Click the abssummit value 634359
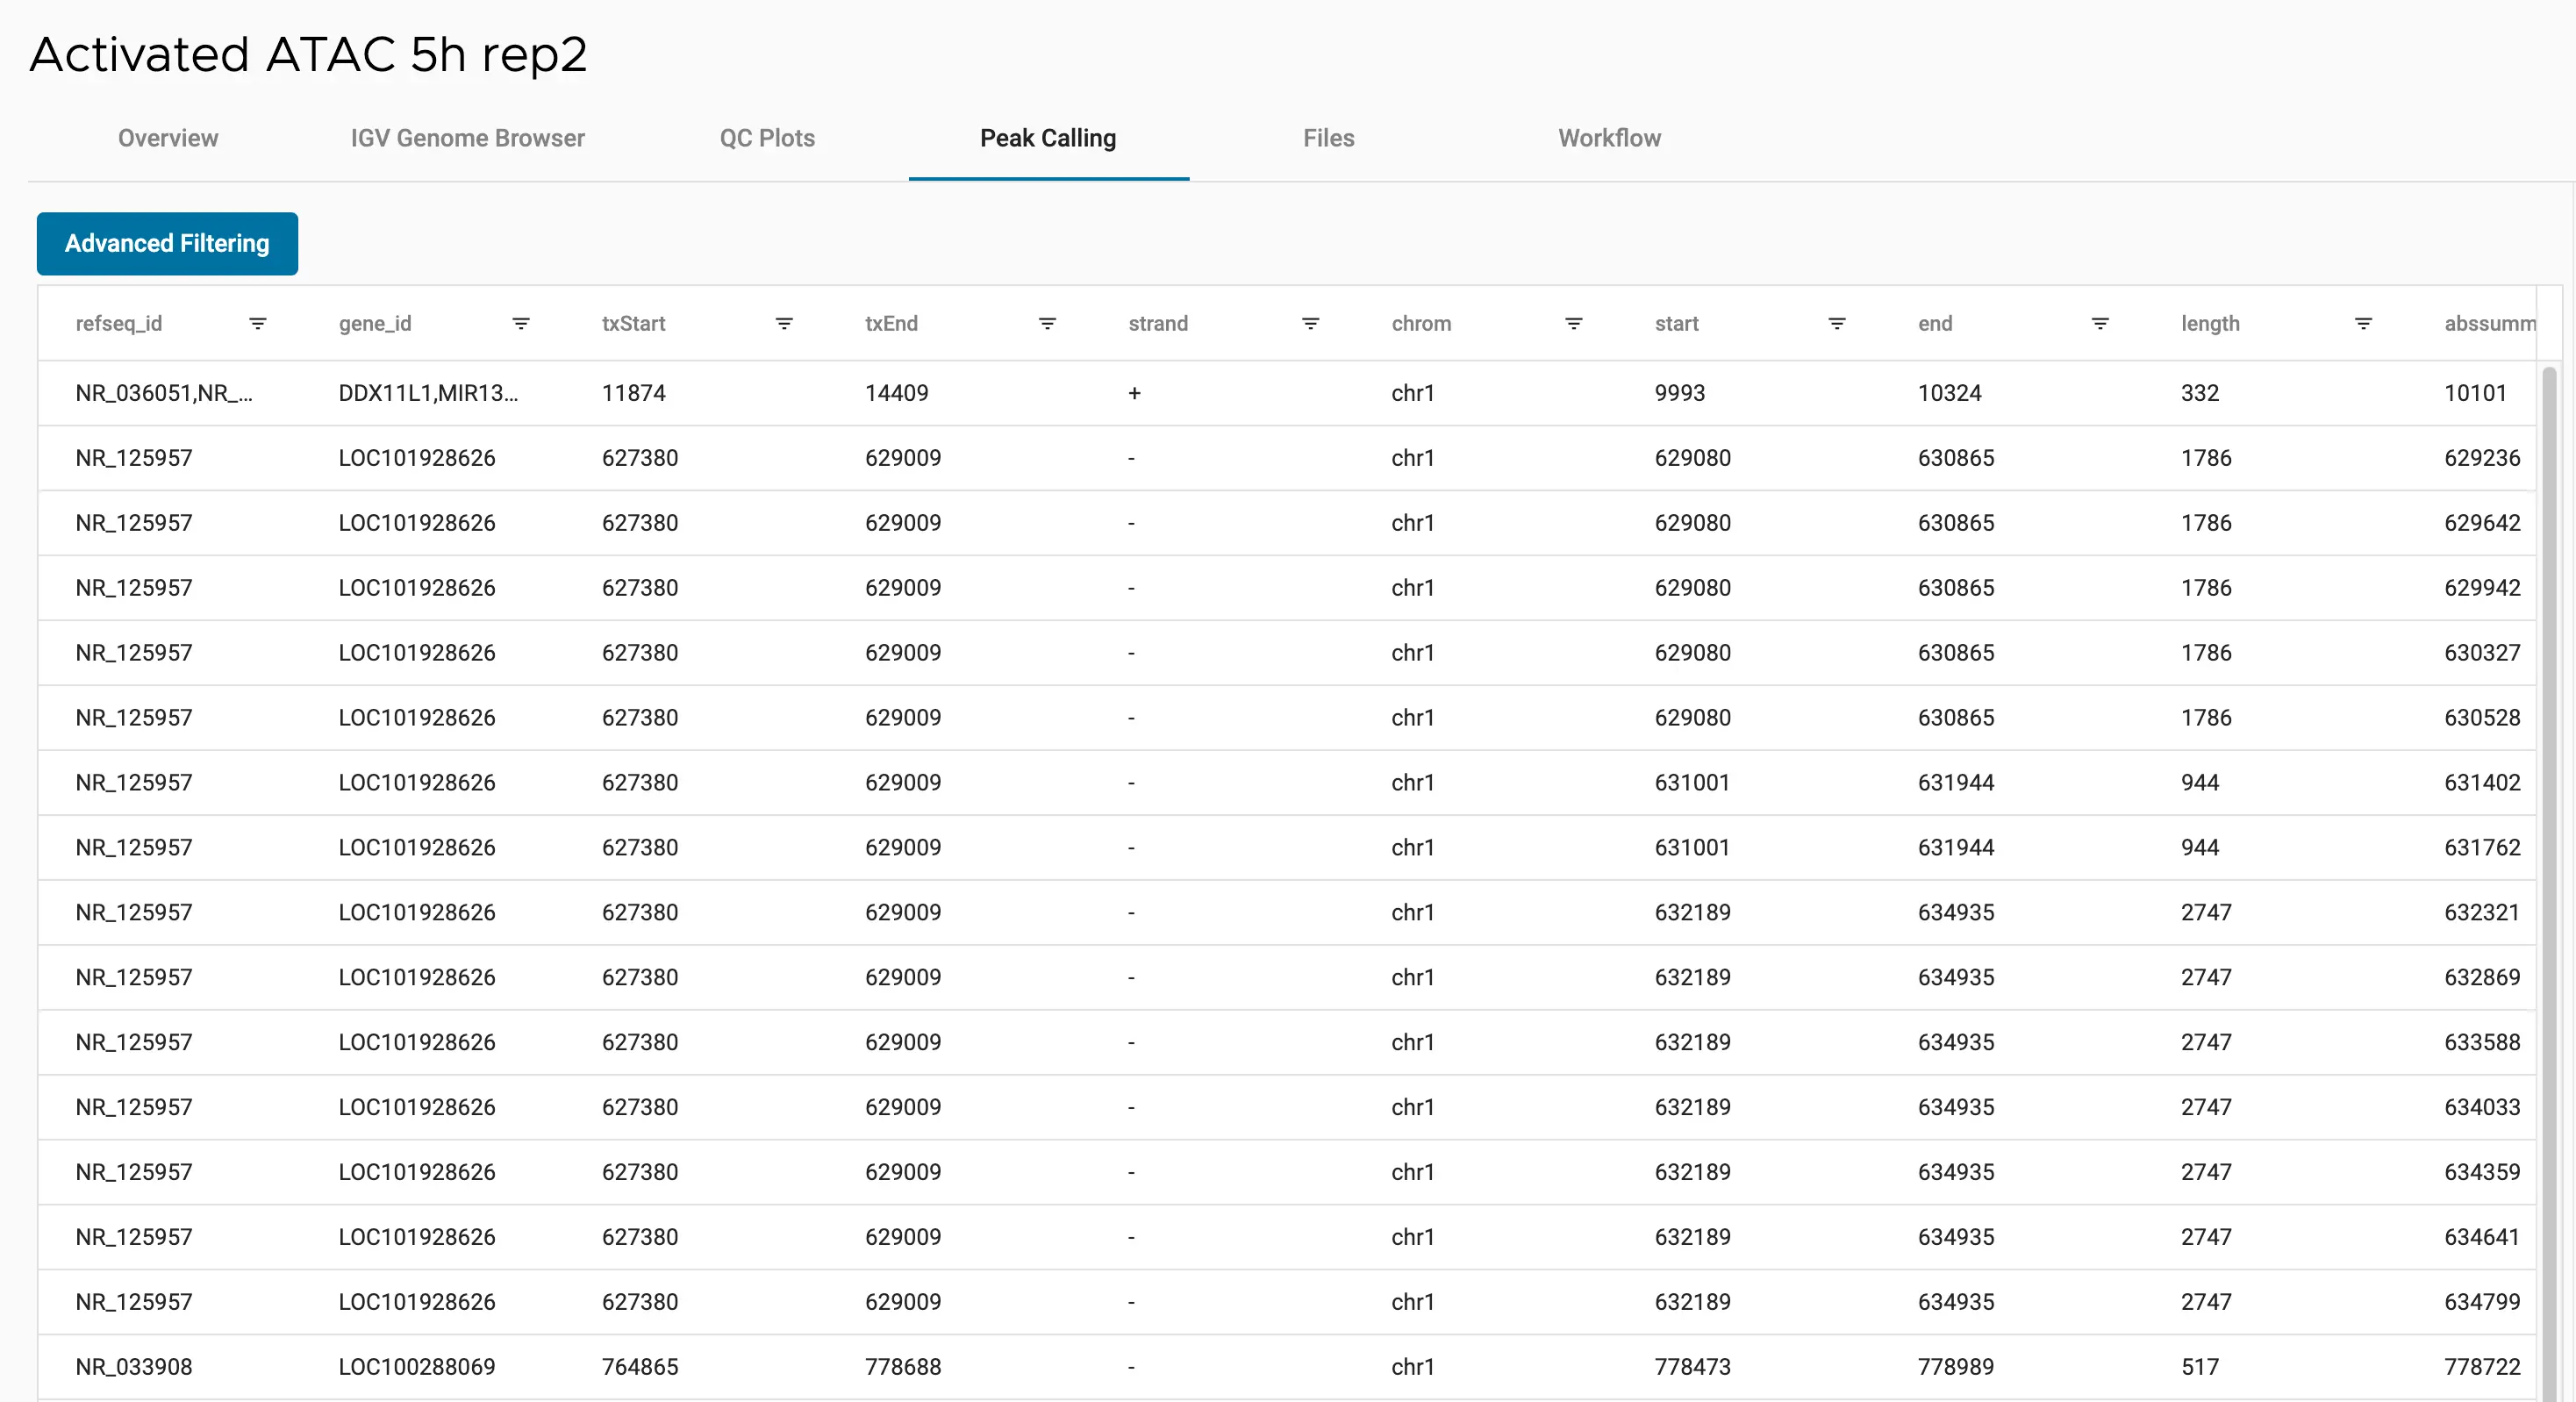This screenshot has width=2576, height=1402. click(2482, 1173)
